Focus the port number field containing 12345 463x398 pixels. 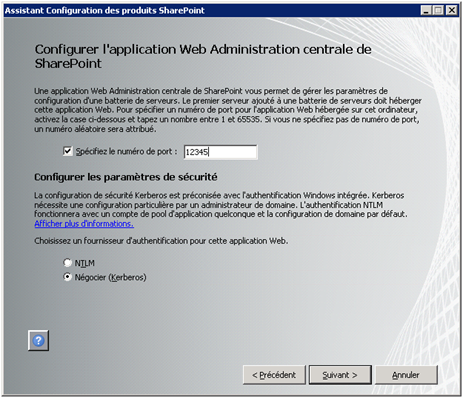coord(220,152)
